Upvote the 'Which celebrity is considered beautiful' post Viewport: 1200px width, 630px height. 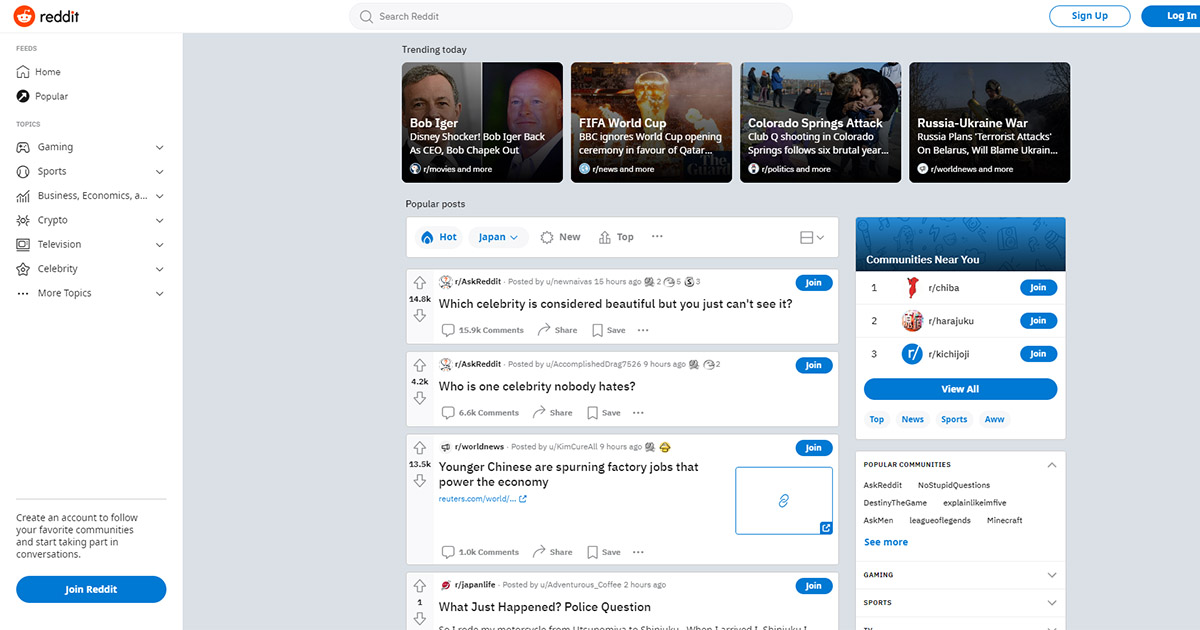(x=420, y=283)
